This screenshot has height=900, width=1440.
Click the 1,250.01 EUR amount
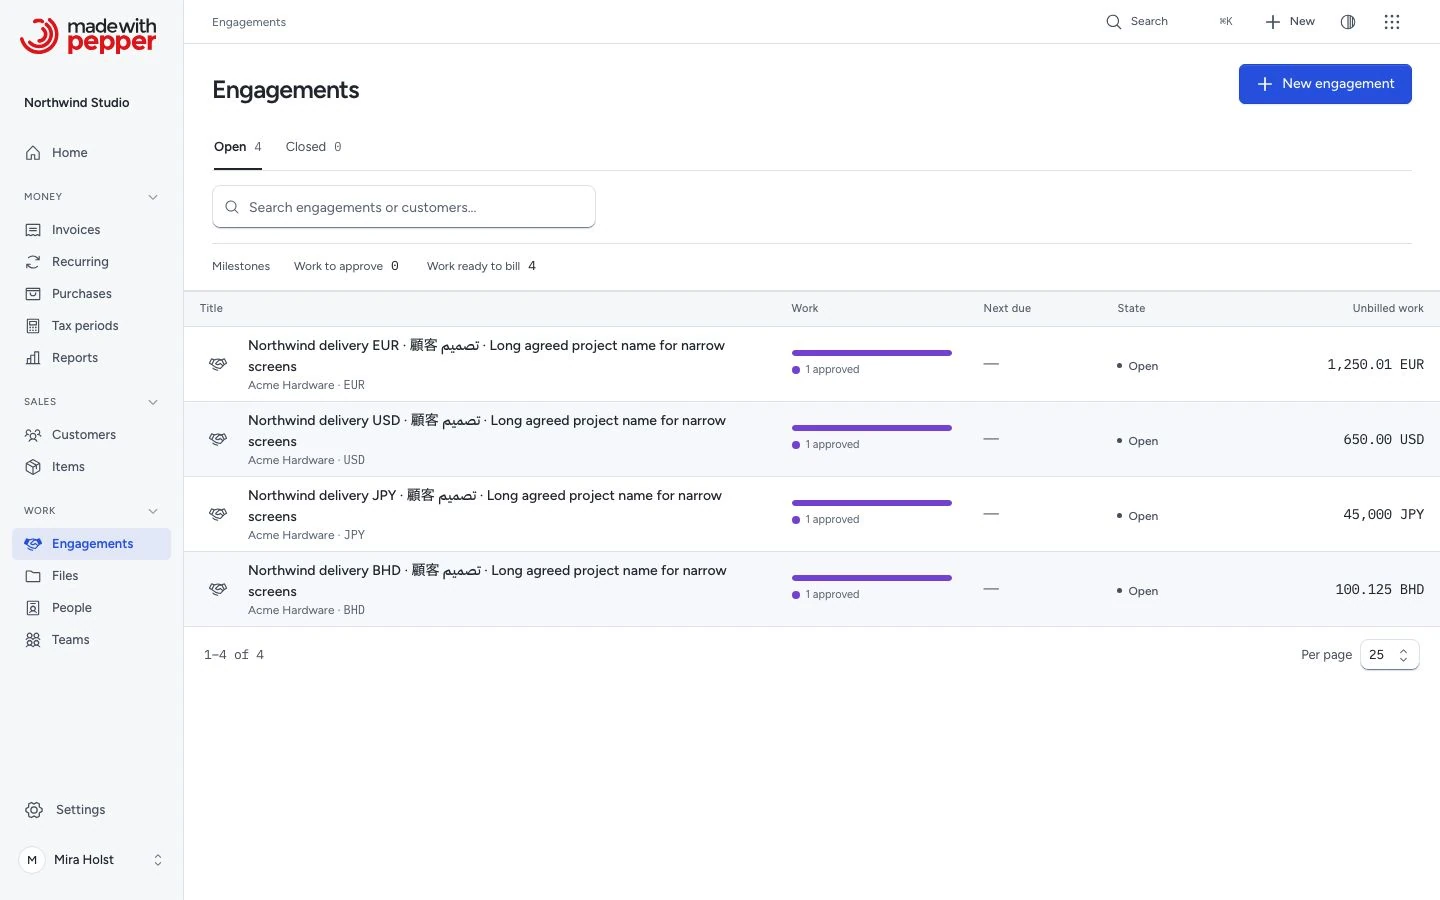pos(1375,365)
